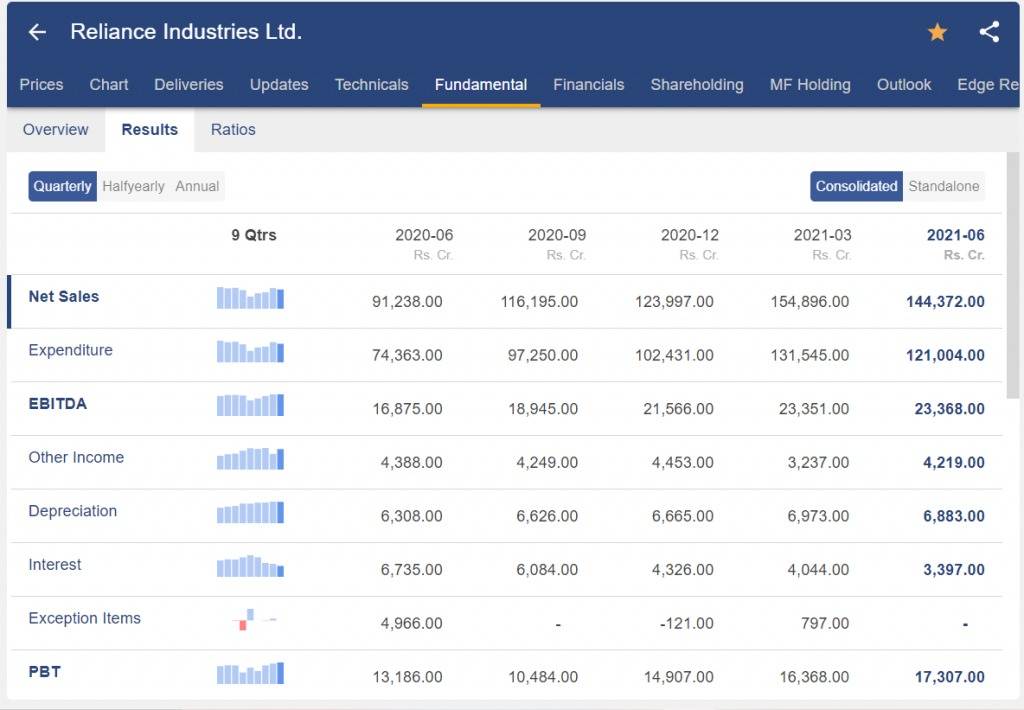Click the back arrow icon
Viewport: 1024px width, 710px height.
pos(37,32)
